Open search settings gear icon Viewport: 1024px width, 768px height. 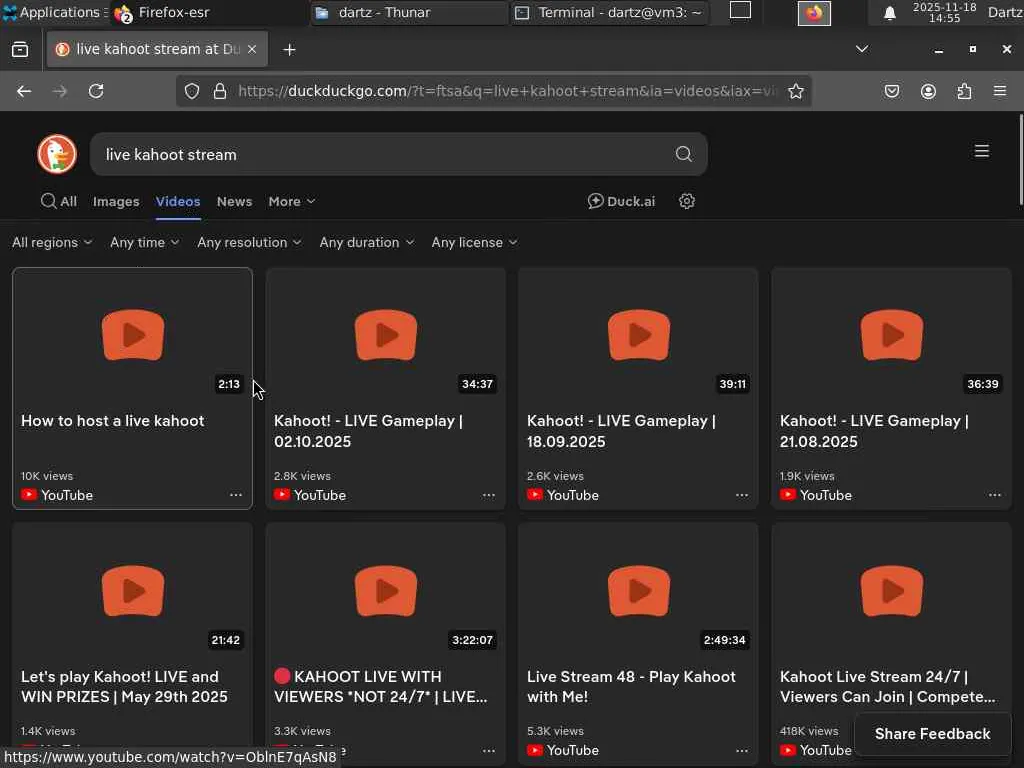[686, 201]
